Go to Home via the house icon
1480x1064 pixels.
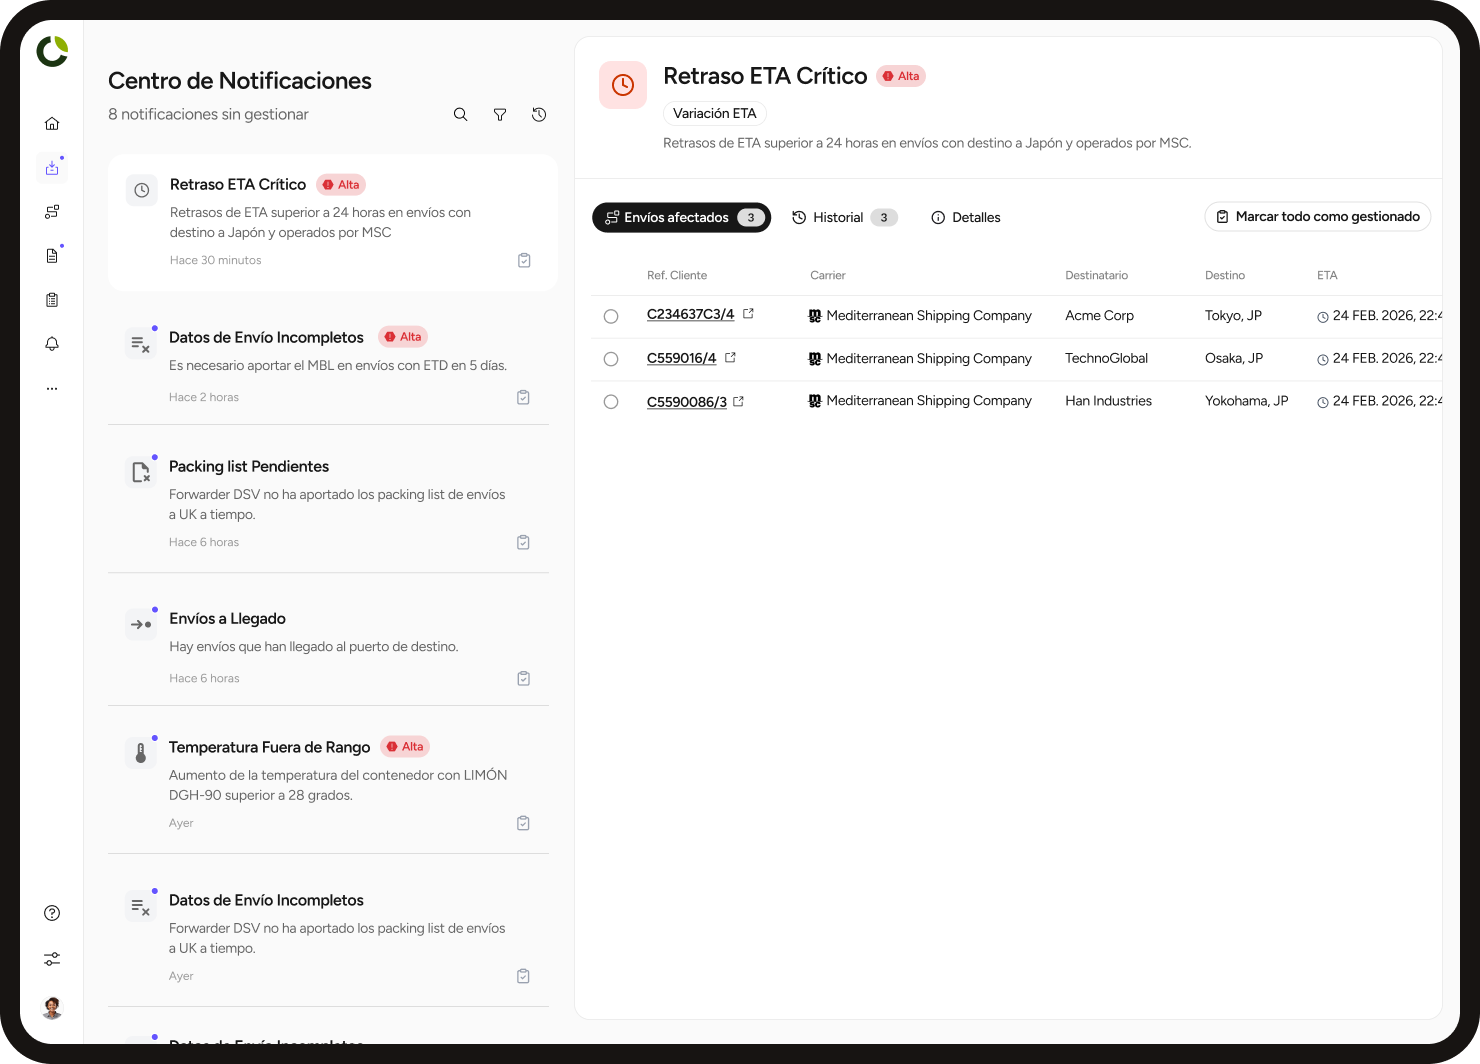[x=52, y=122]
